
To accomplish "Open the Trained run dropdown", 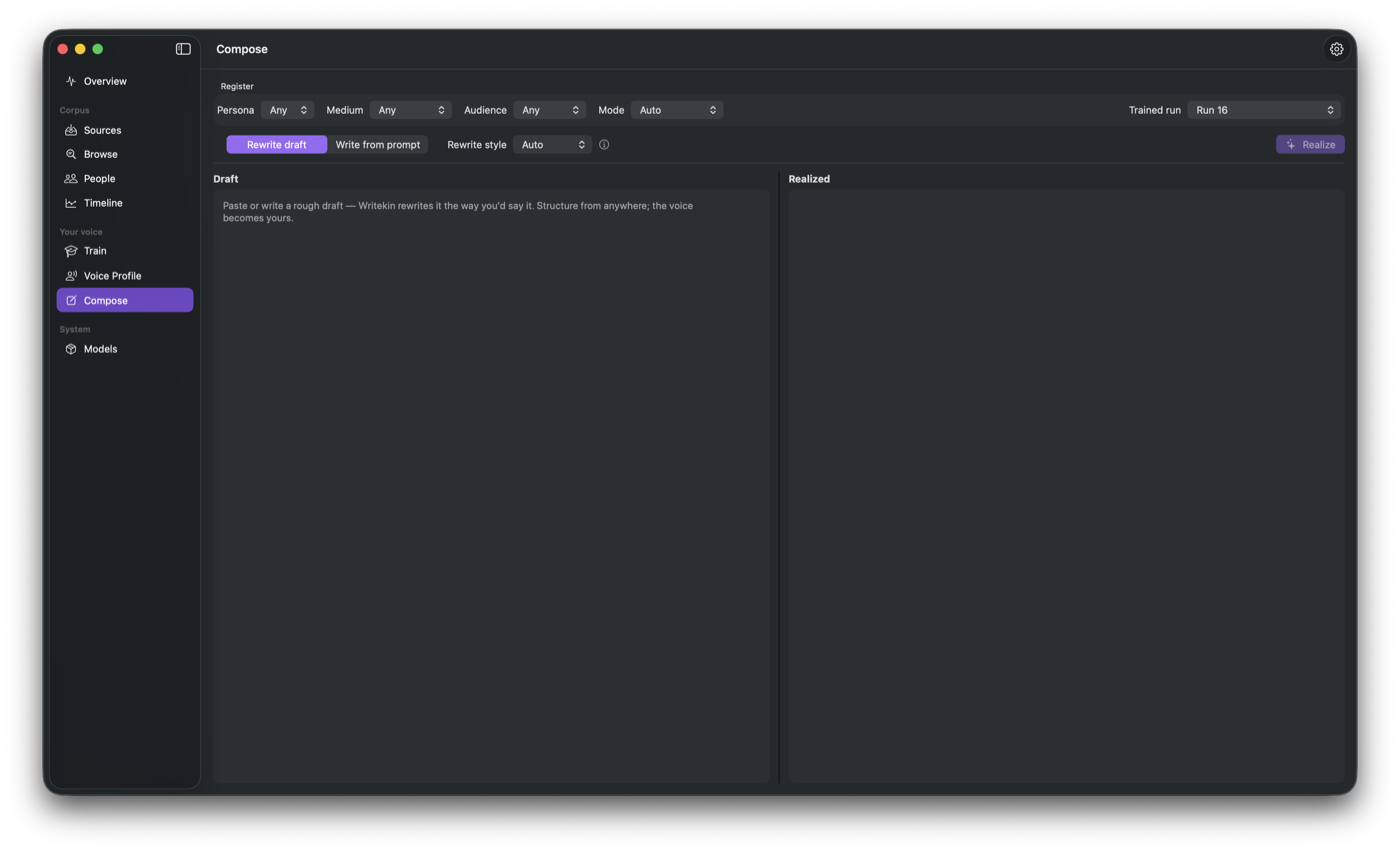I will (1264, 110).
